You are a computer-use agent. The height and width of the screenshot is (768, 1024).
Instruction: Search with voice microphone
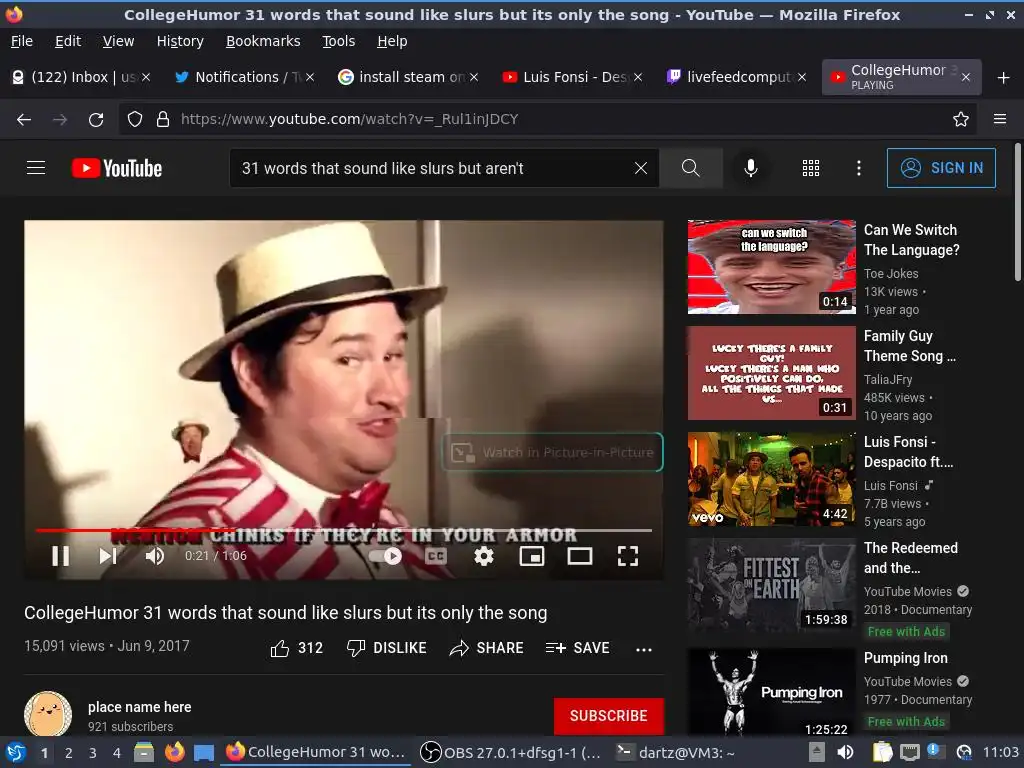pos(751,168)
